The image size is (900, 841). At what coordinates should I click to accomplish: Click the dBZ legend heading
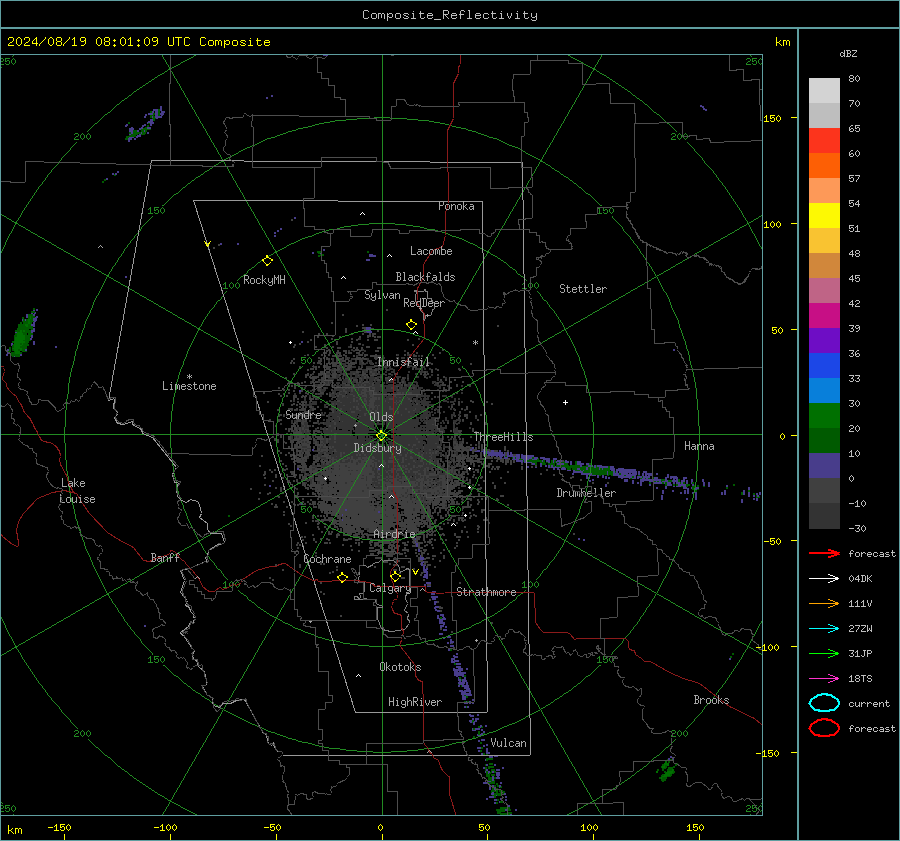point(848,54)
